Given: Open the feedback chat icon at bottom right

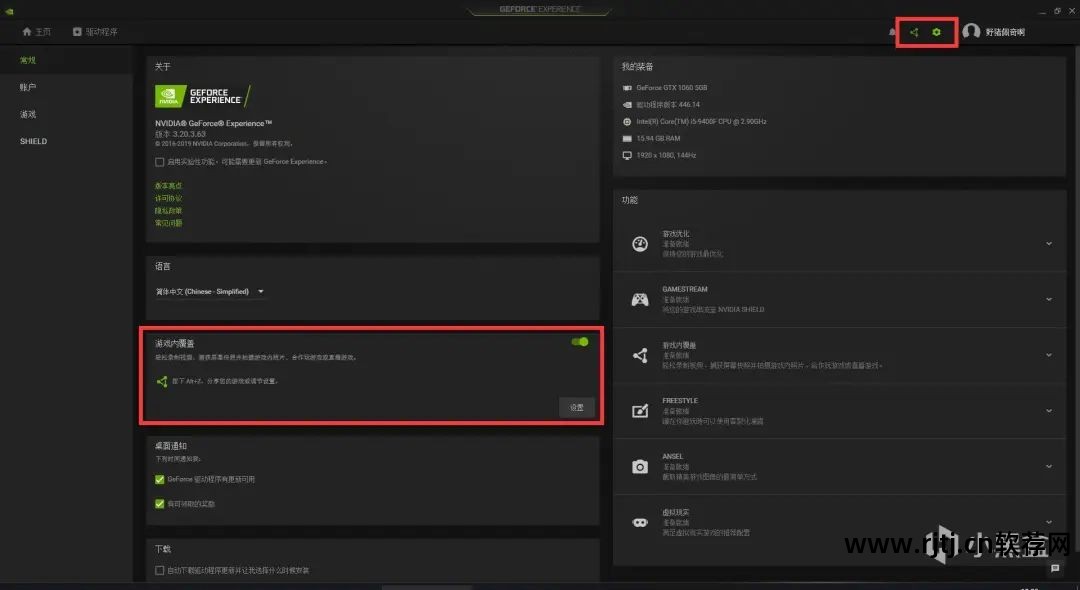Looking at the screenshot, I should [1055, 568].
